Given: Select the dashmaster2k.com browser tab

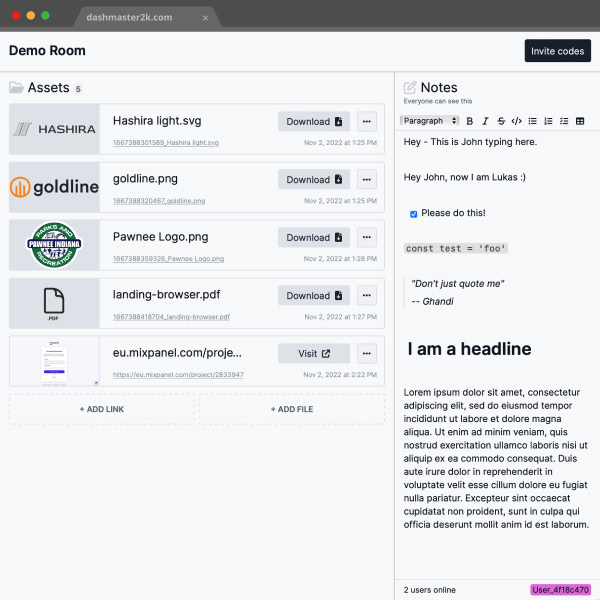Looking at the screenshot, I should [147, 18].
